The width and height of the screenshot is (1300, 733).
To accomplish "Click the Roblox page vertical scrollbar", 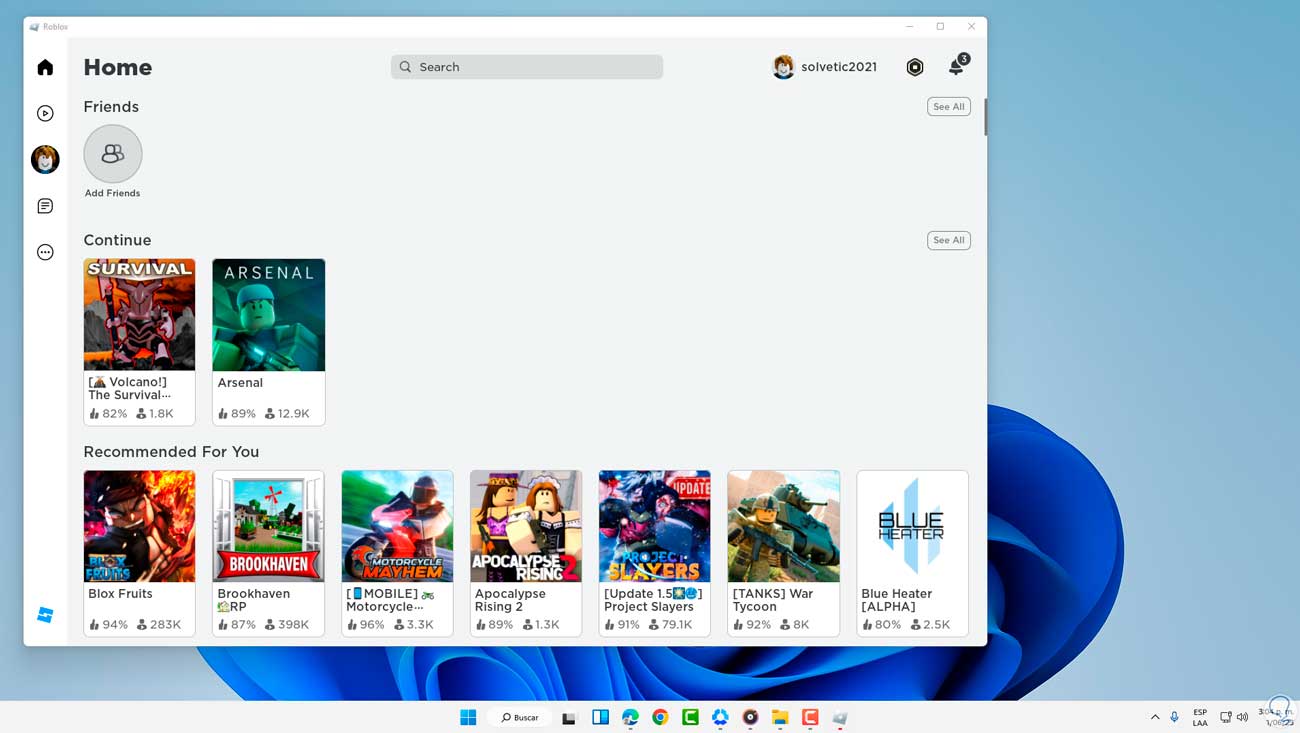I will tap(985, 117).
